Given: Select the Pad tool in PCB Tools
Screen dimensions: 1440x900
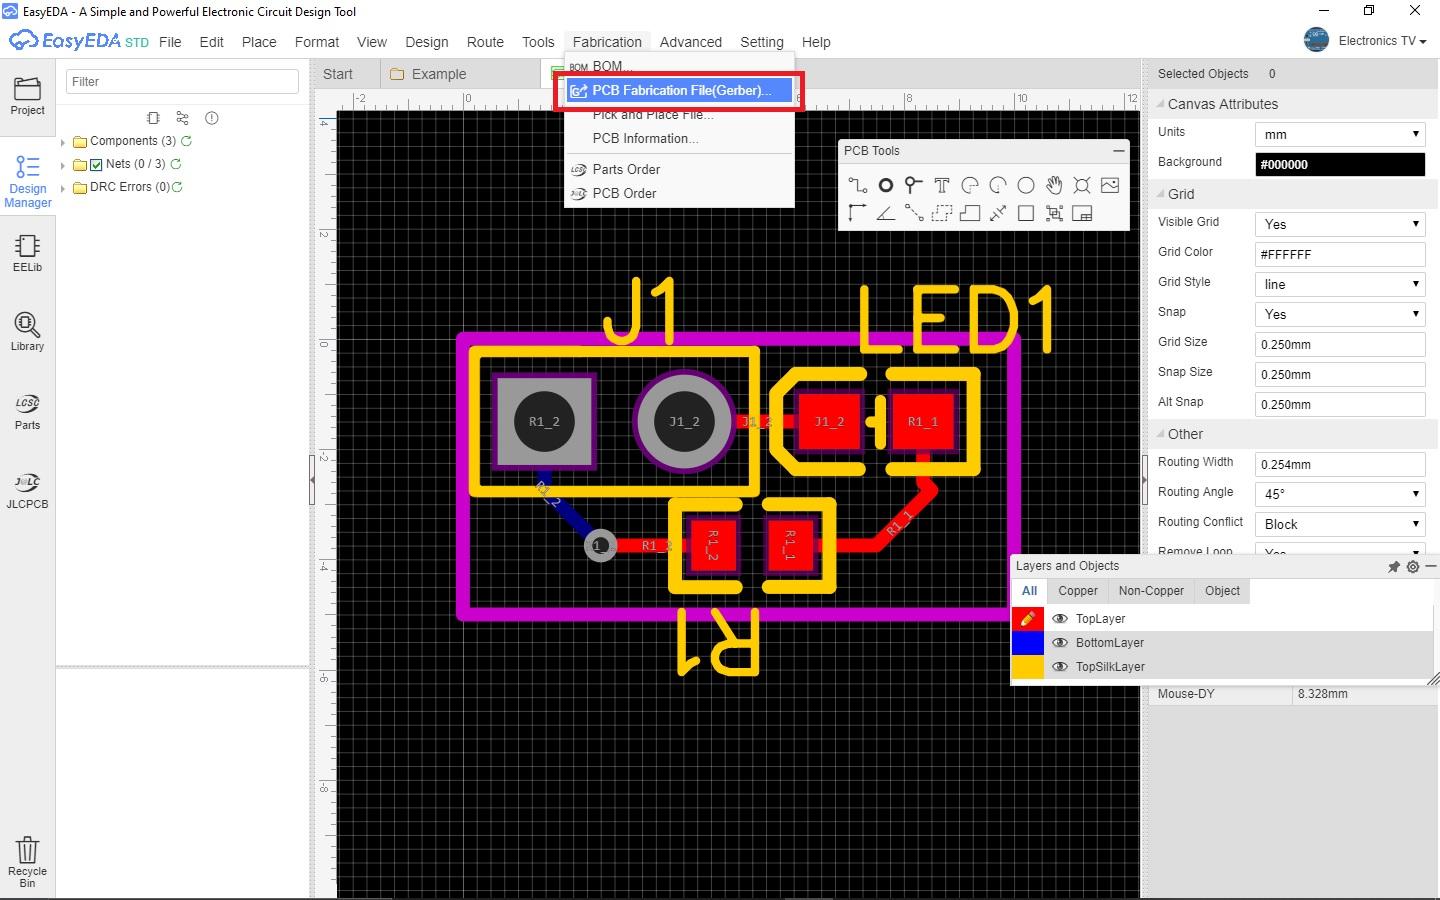Looking at the screenshot, I should [x=885, y=185].
